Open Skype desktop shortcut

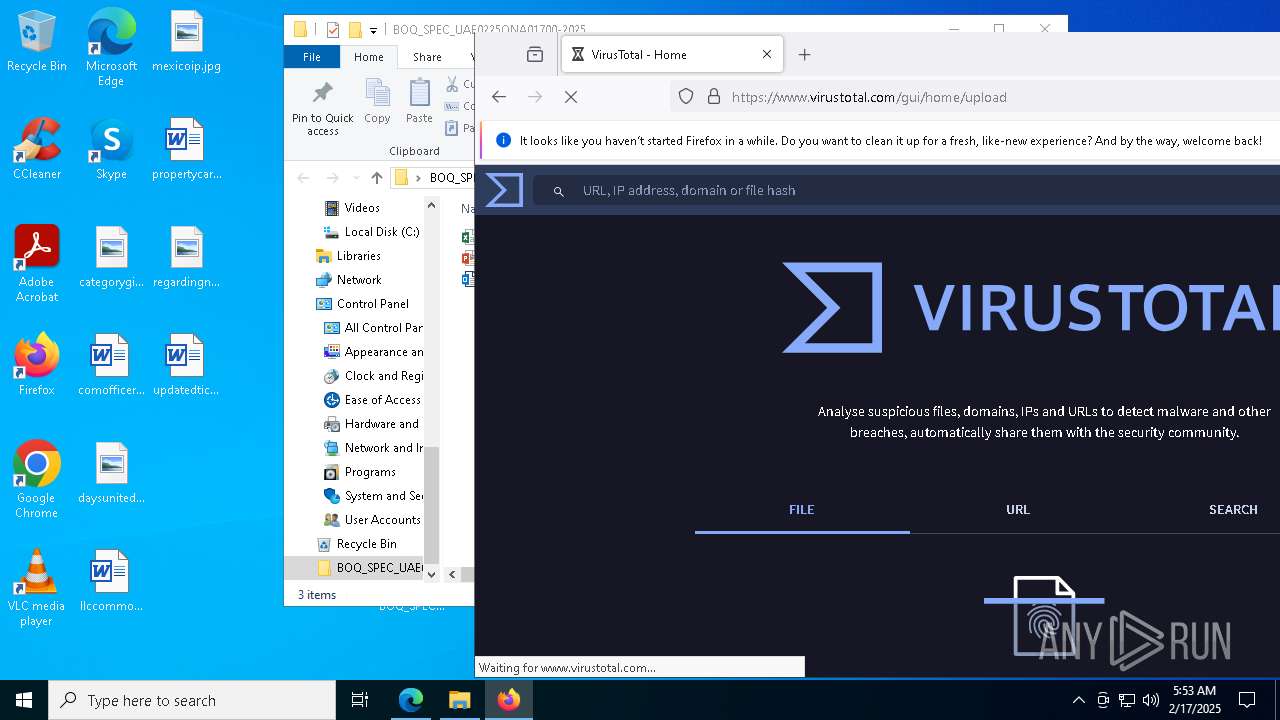click(111, 150)
